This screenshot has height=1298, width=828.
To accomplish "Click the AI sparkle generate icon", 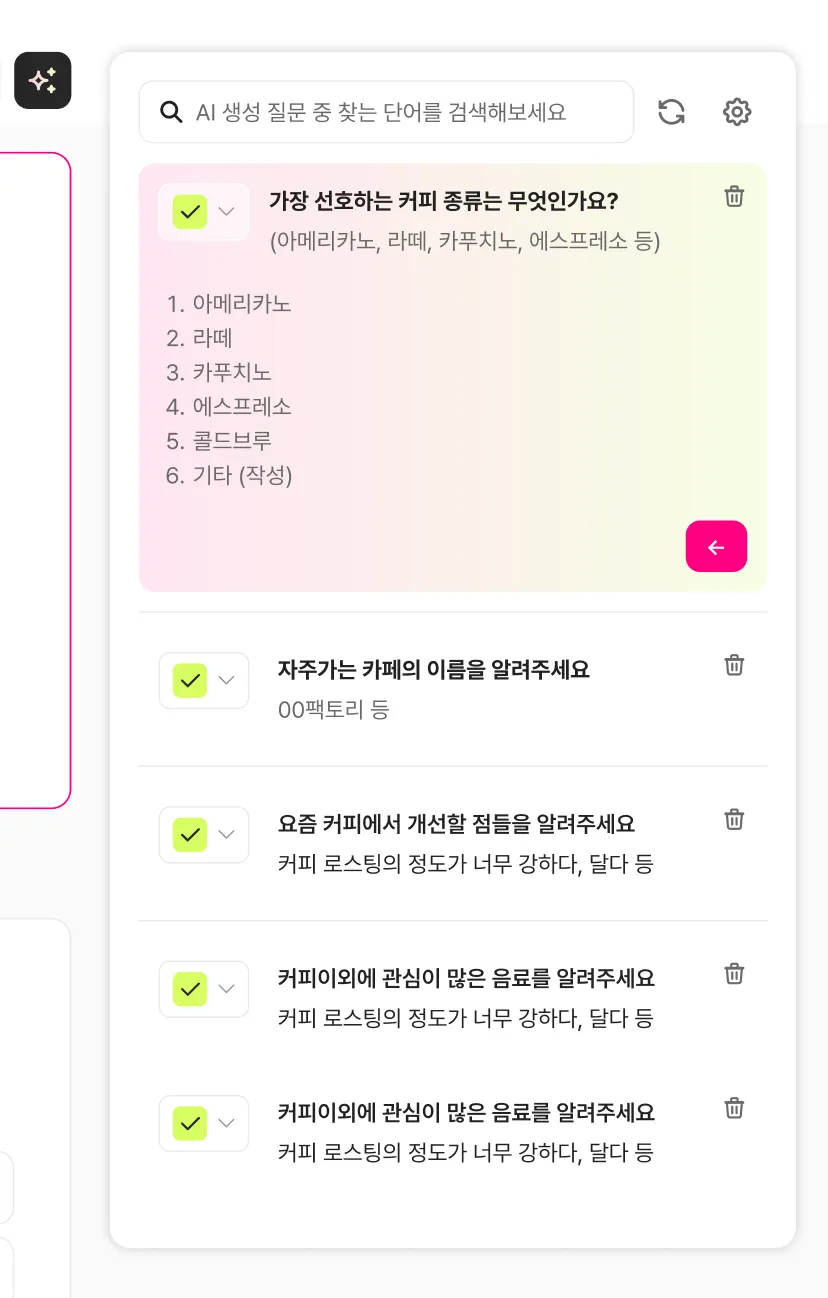I will click(43, 80).
